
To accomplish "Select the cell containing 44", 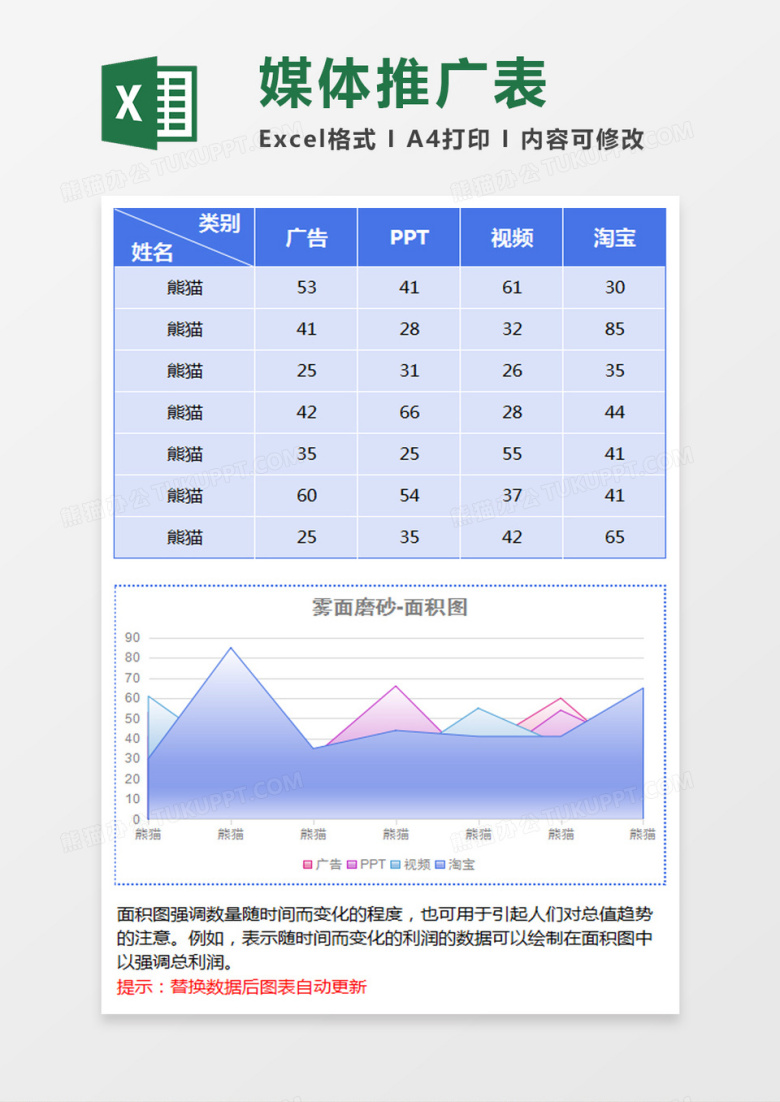I will (x=614, y=412).
